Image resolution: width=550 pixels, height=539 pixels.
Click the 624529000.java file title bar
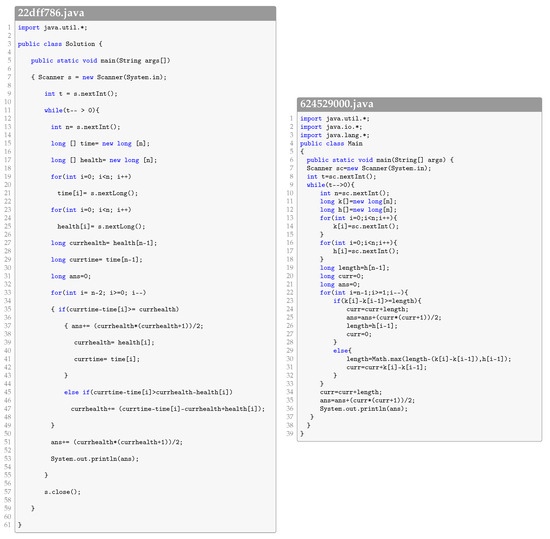click(x=419, y=104)
